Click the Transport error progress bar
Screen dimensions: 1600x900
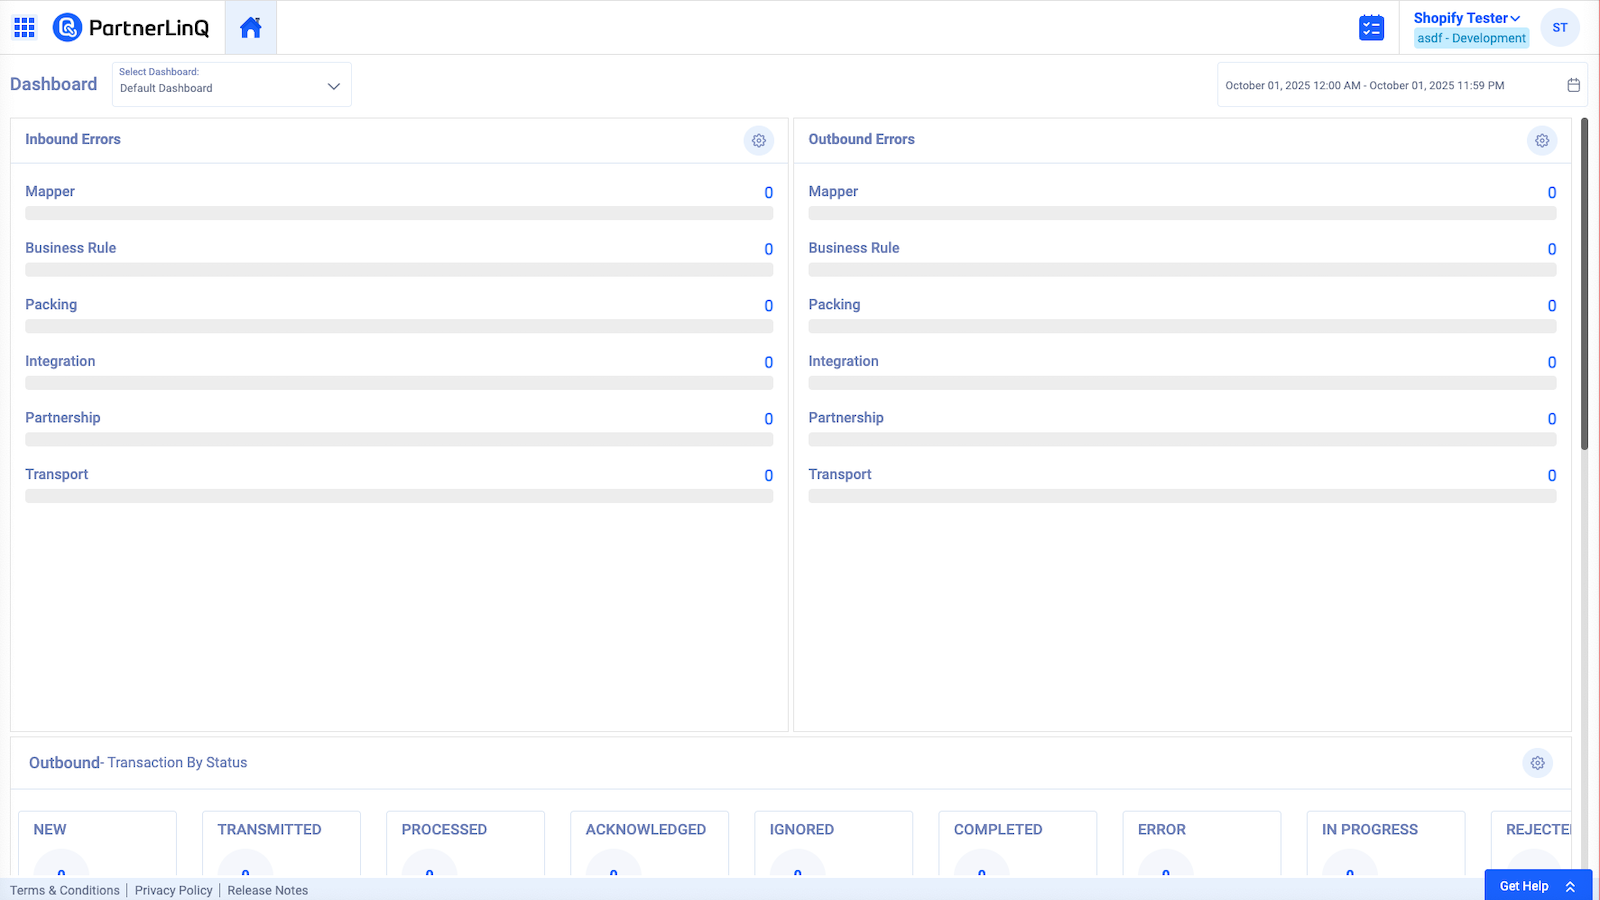click(399, 495)
